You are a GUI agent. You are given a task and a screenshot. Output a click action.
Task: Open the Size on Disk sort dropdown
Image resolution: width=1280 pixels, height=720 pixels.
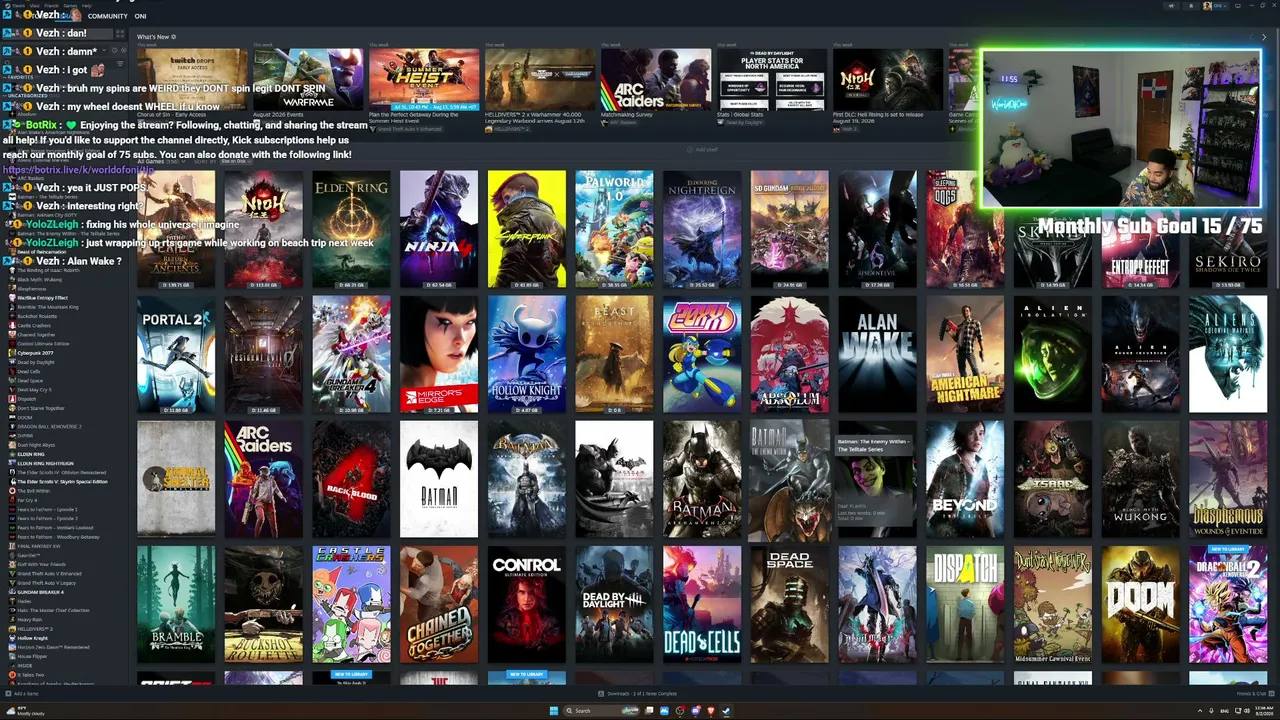[234, 160]
